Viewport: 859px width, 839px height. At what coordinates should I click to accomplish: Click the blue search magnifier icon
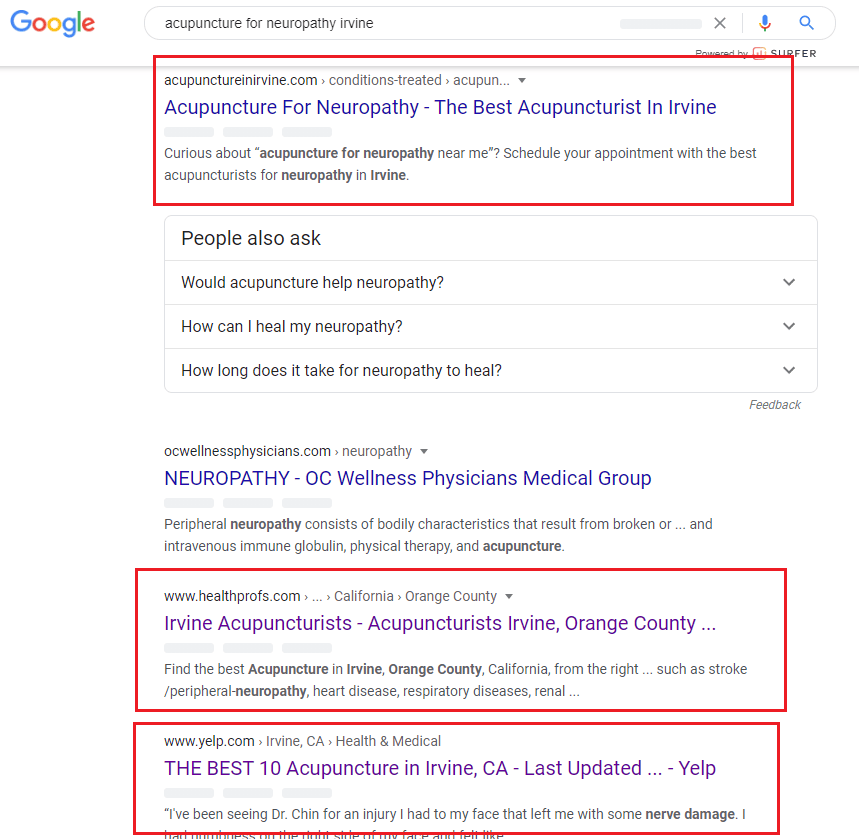tap(806, 23)
